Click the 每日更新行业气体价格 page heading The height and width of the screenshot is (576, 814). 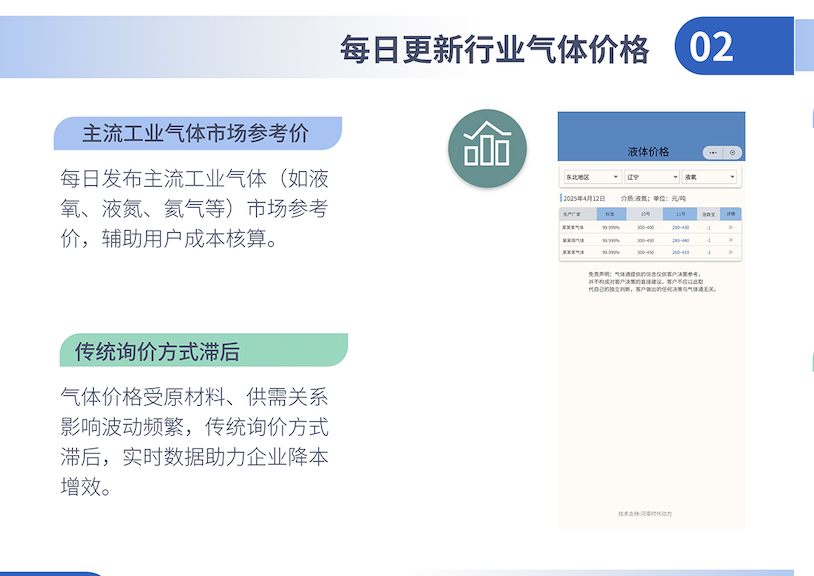pyautogui.click(x=494, y=49)
